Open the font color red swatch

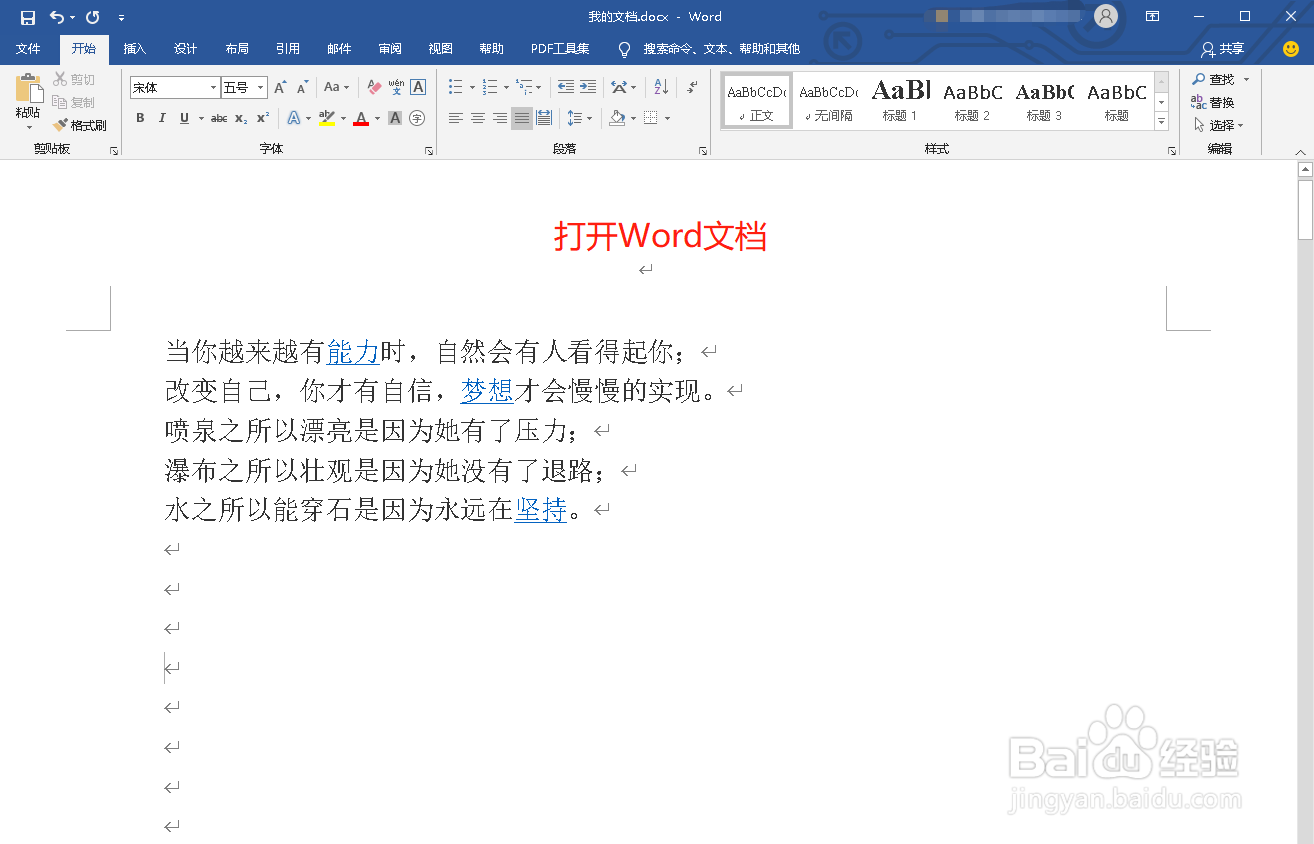[x=362, y=118]
